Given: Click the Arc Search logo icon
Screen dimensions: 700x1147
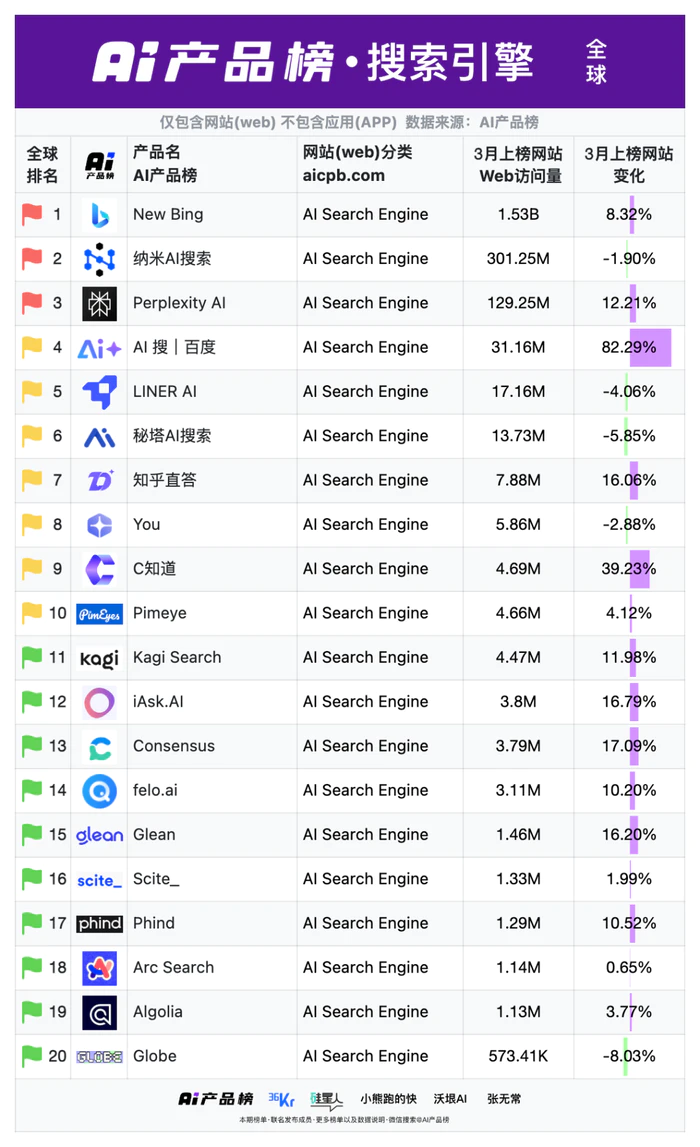Looking at the screenshot, I should tap(99, 969).
